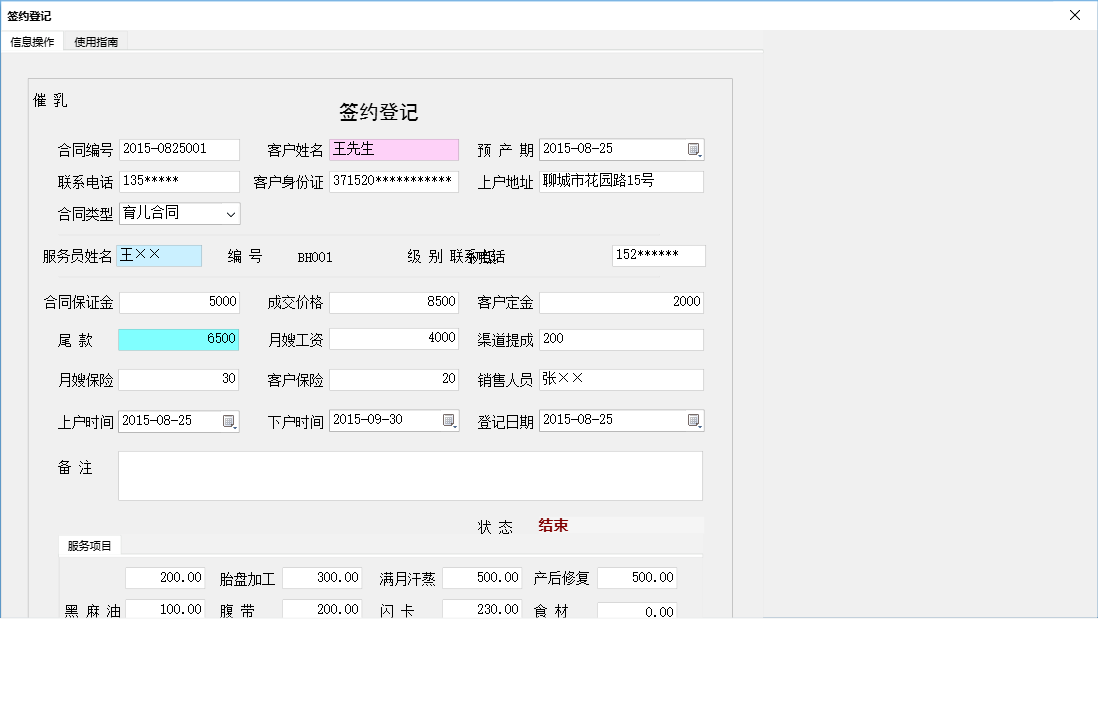Click the 状态 value showing 结束

[552, 525]
